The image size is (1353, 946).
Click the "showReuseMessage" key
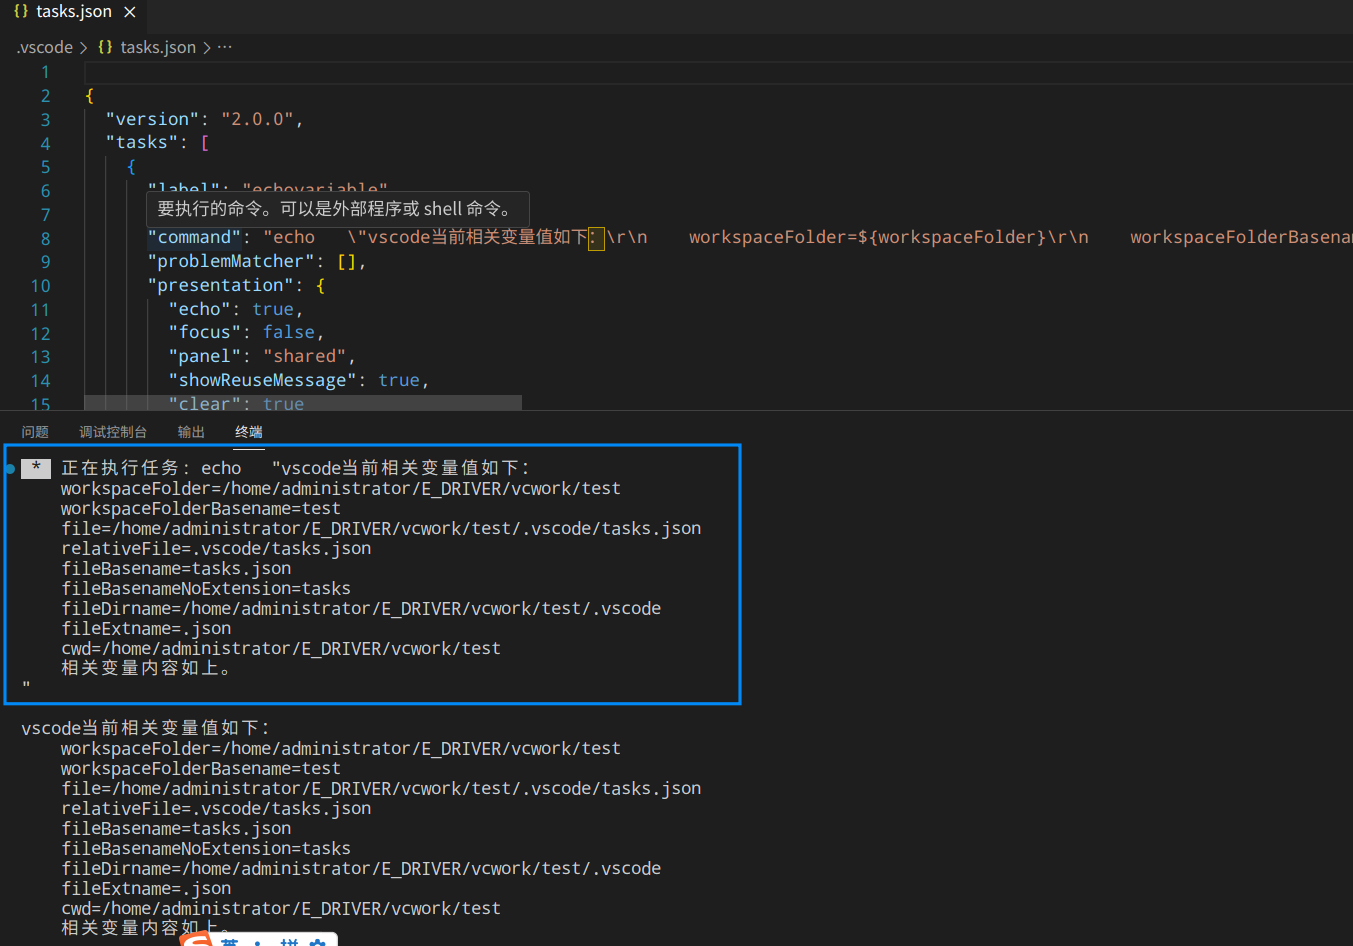click(263, 380)
